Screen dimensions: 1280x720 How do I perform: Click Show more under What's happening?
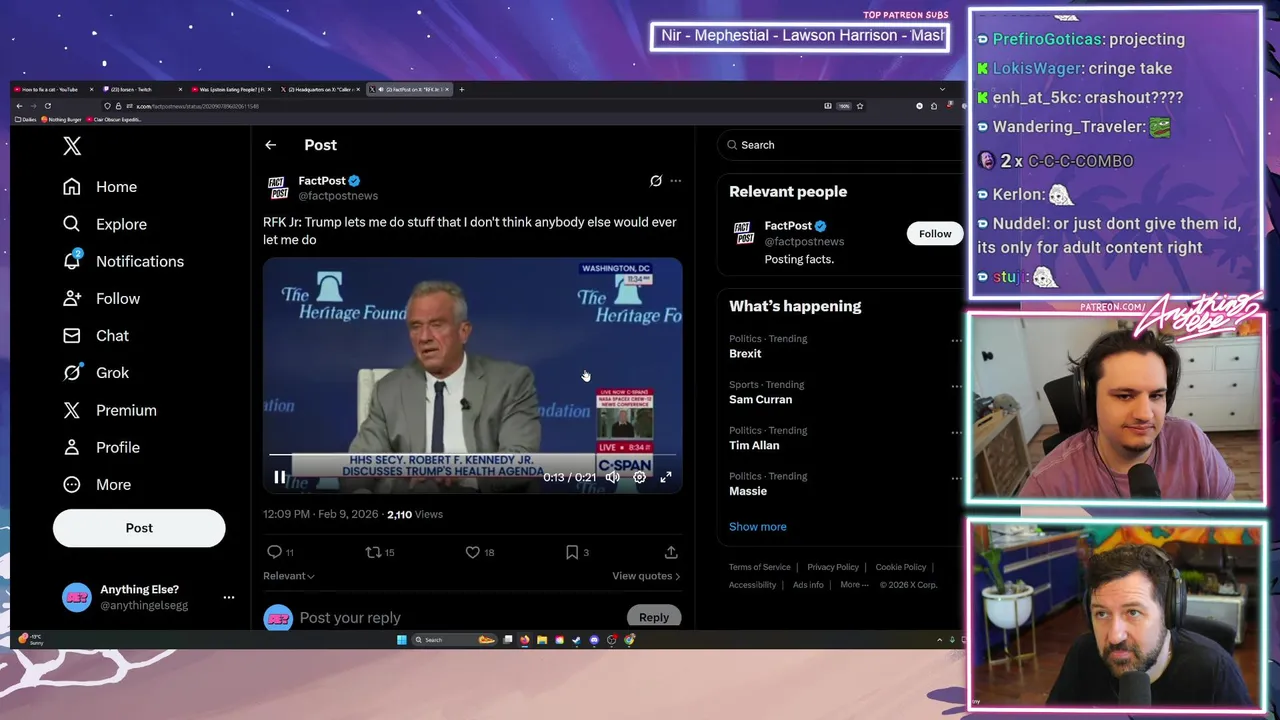(x=757, y=527)
